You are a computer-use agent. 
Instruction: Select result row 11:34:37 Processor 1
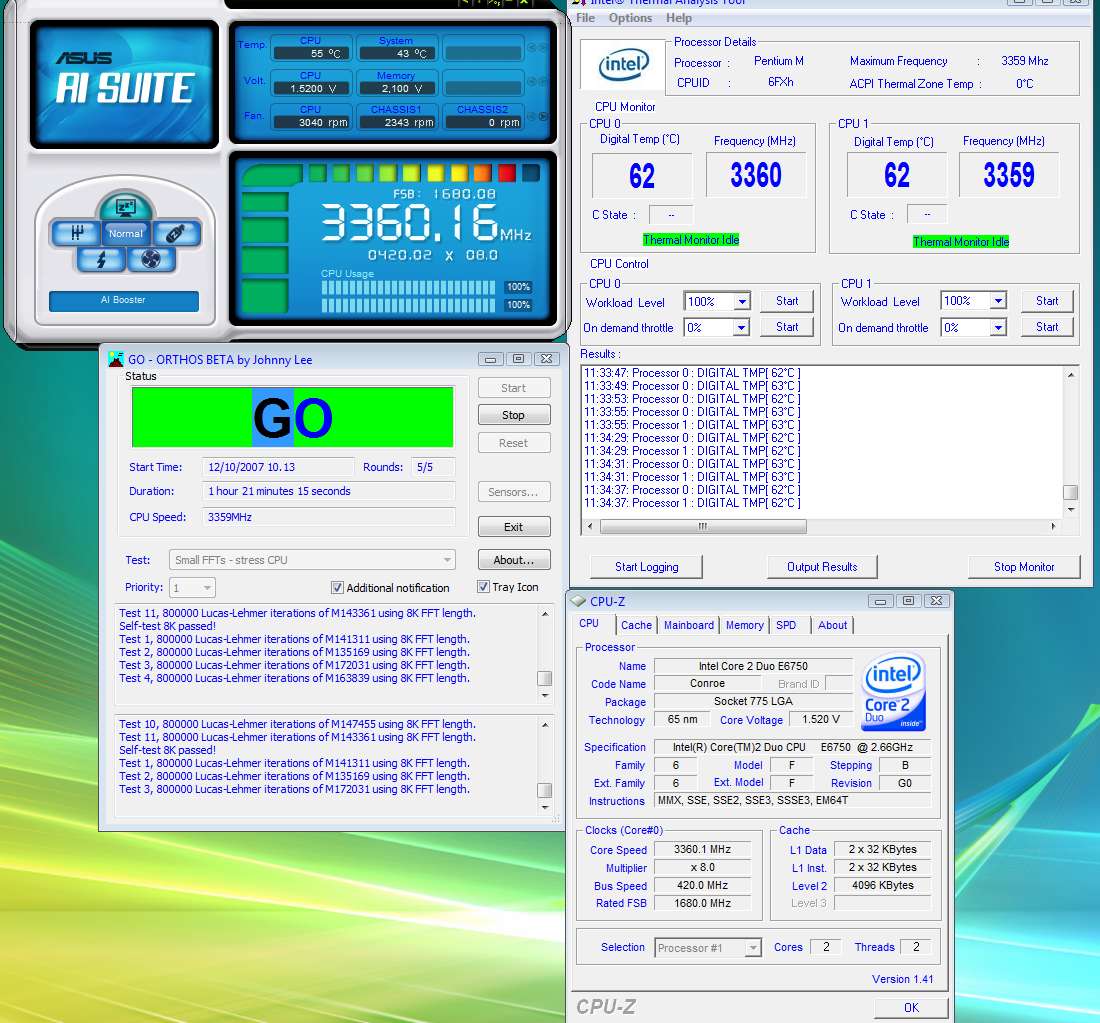(692, 503)
